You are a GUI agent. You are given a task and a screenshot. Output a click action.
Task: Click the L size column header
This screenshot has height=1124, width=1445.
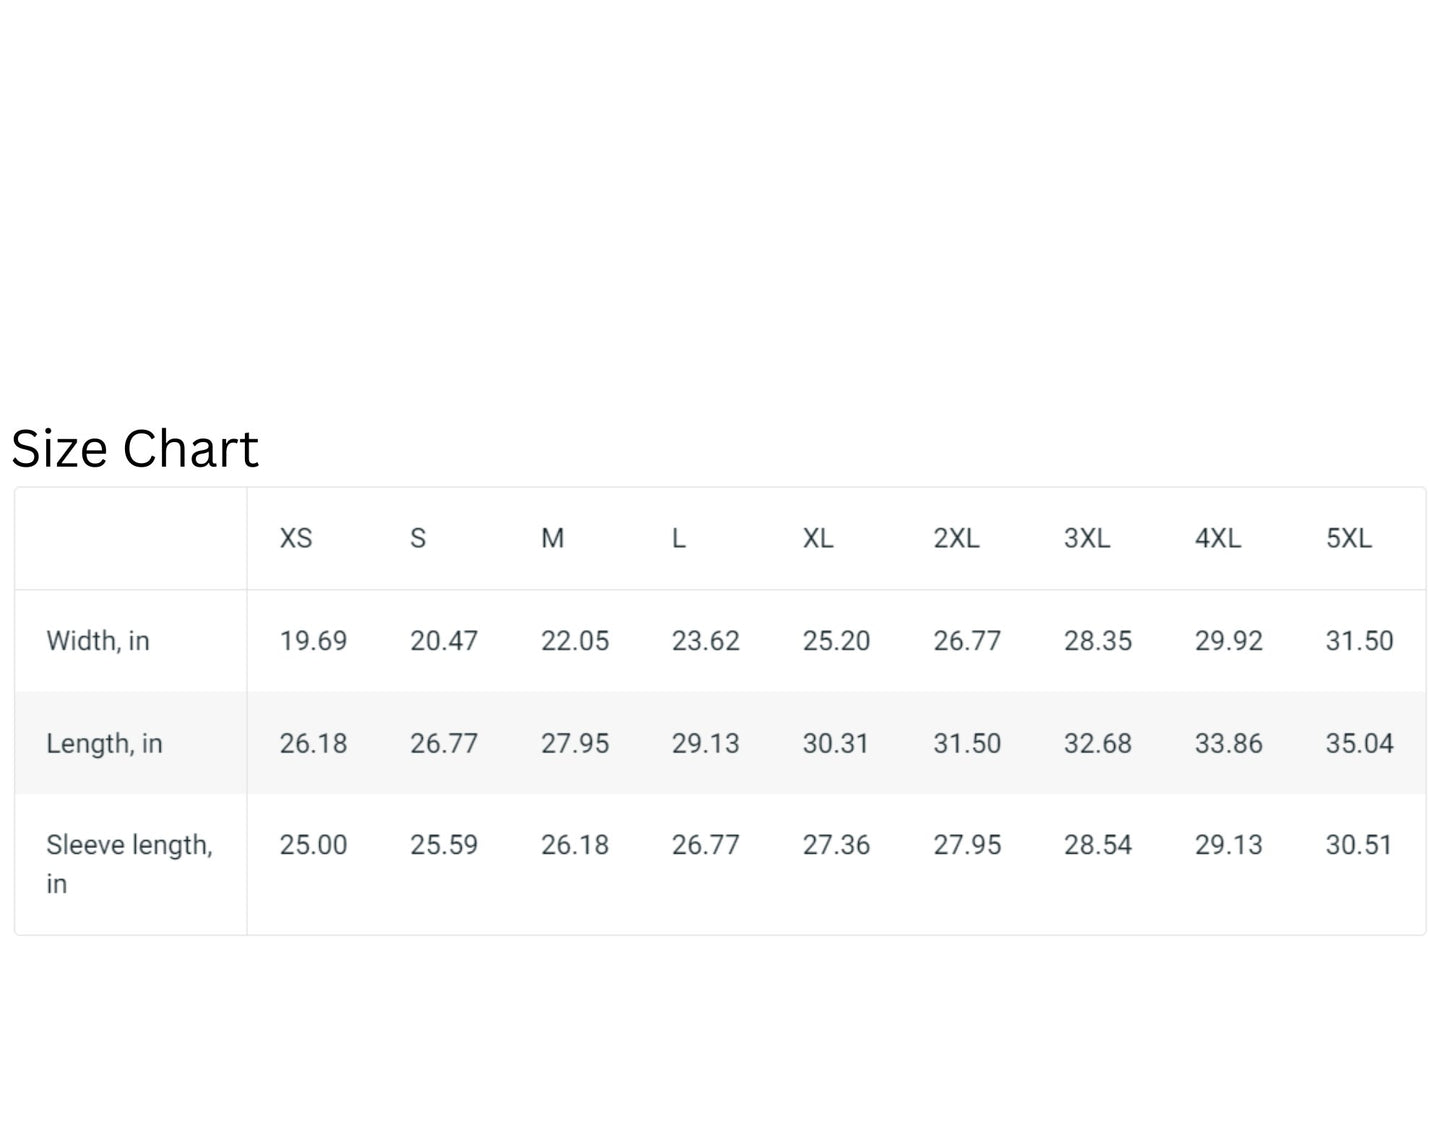pos(678,539)
